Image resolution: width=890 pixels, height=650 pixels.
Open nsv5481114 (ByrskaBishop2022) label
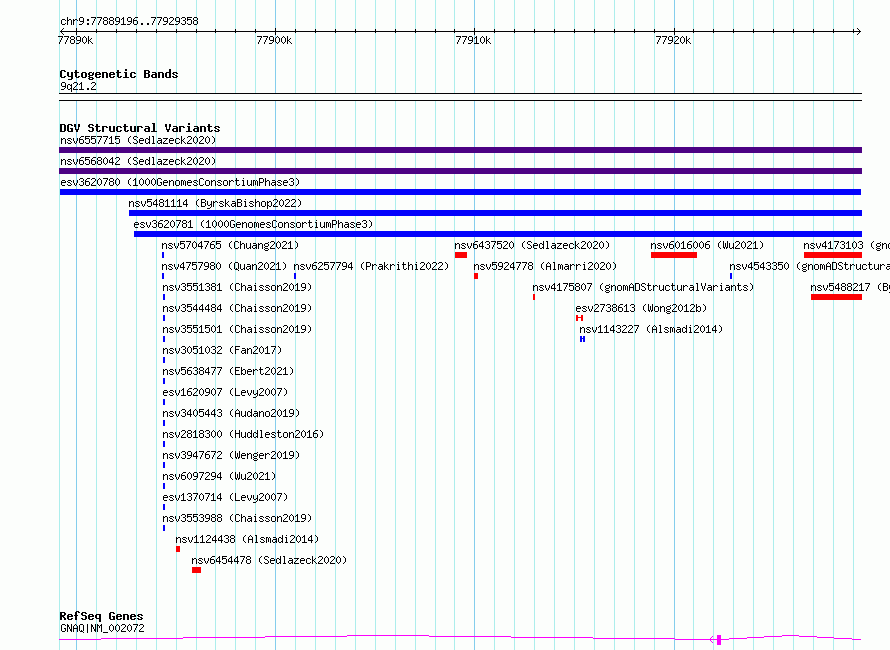(x=215, y=203)
